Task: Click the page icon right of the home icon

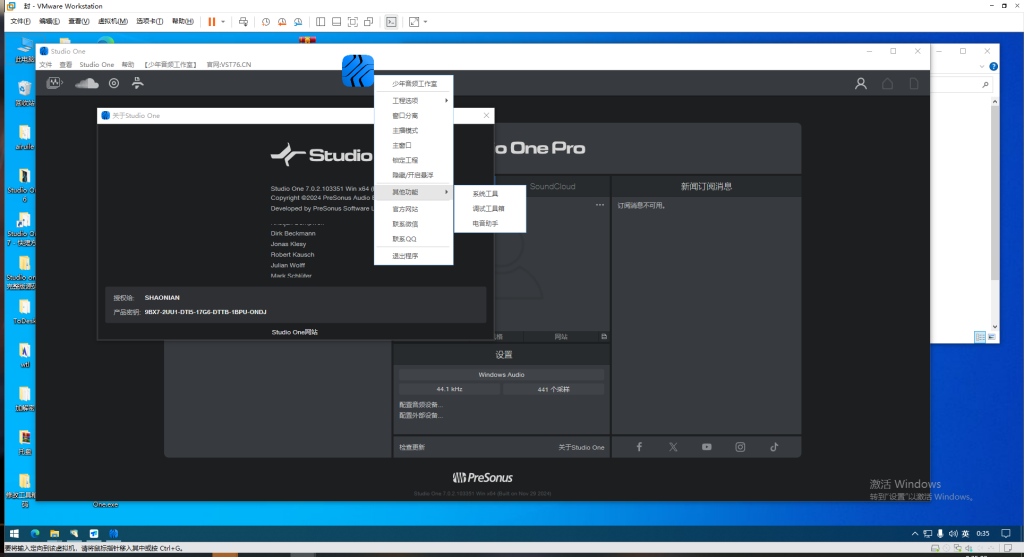Action: click(914, 84)
